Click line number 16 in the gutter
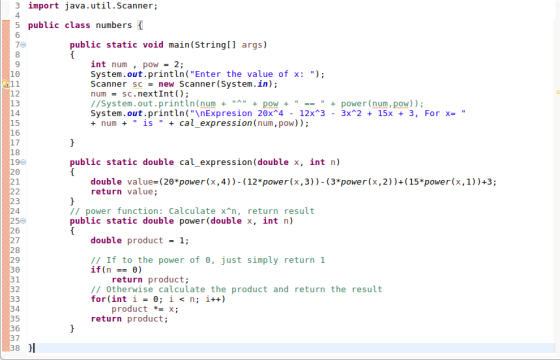 15,133
